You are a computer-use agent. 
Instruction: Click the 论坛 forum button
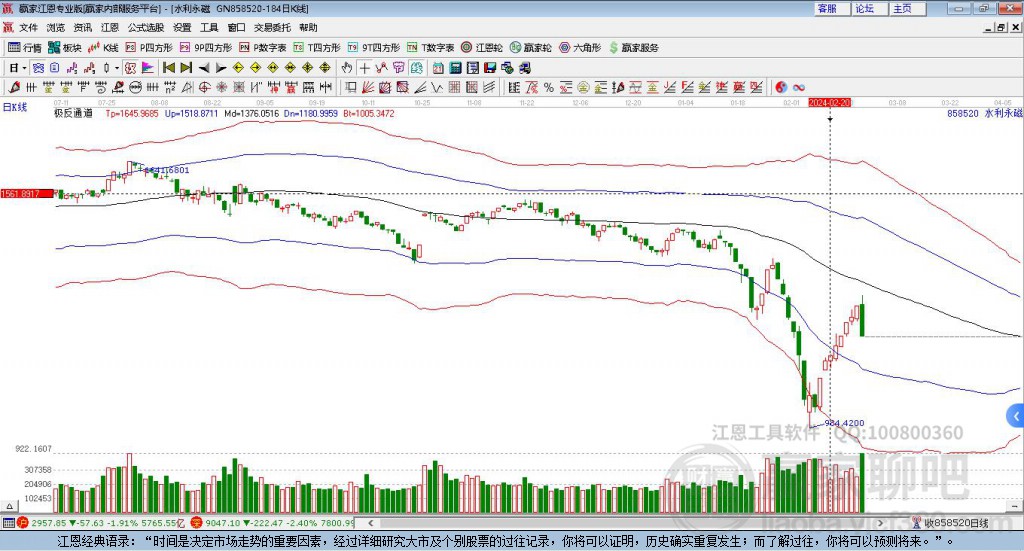869,8
